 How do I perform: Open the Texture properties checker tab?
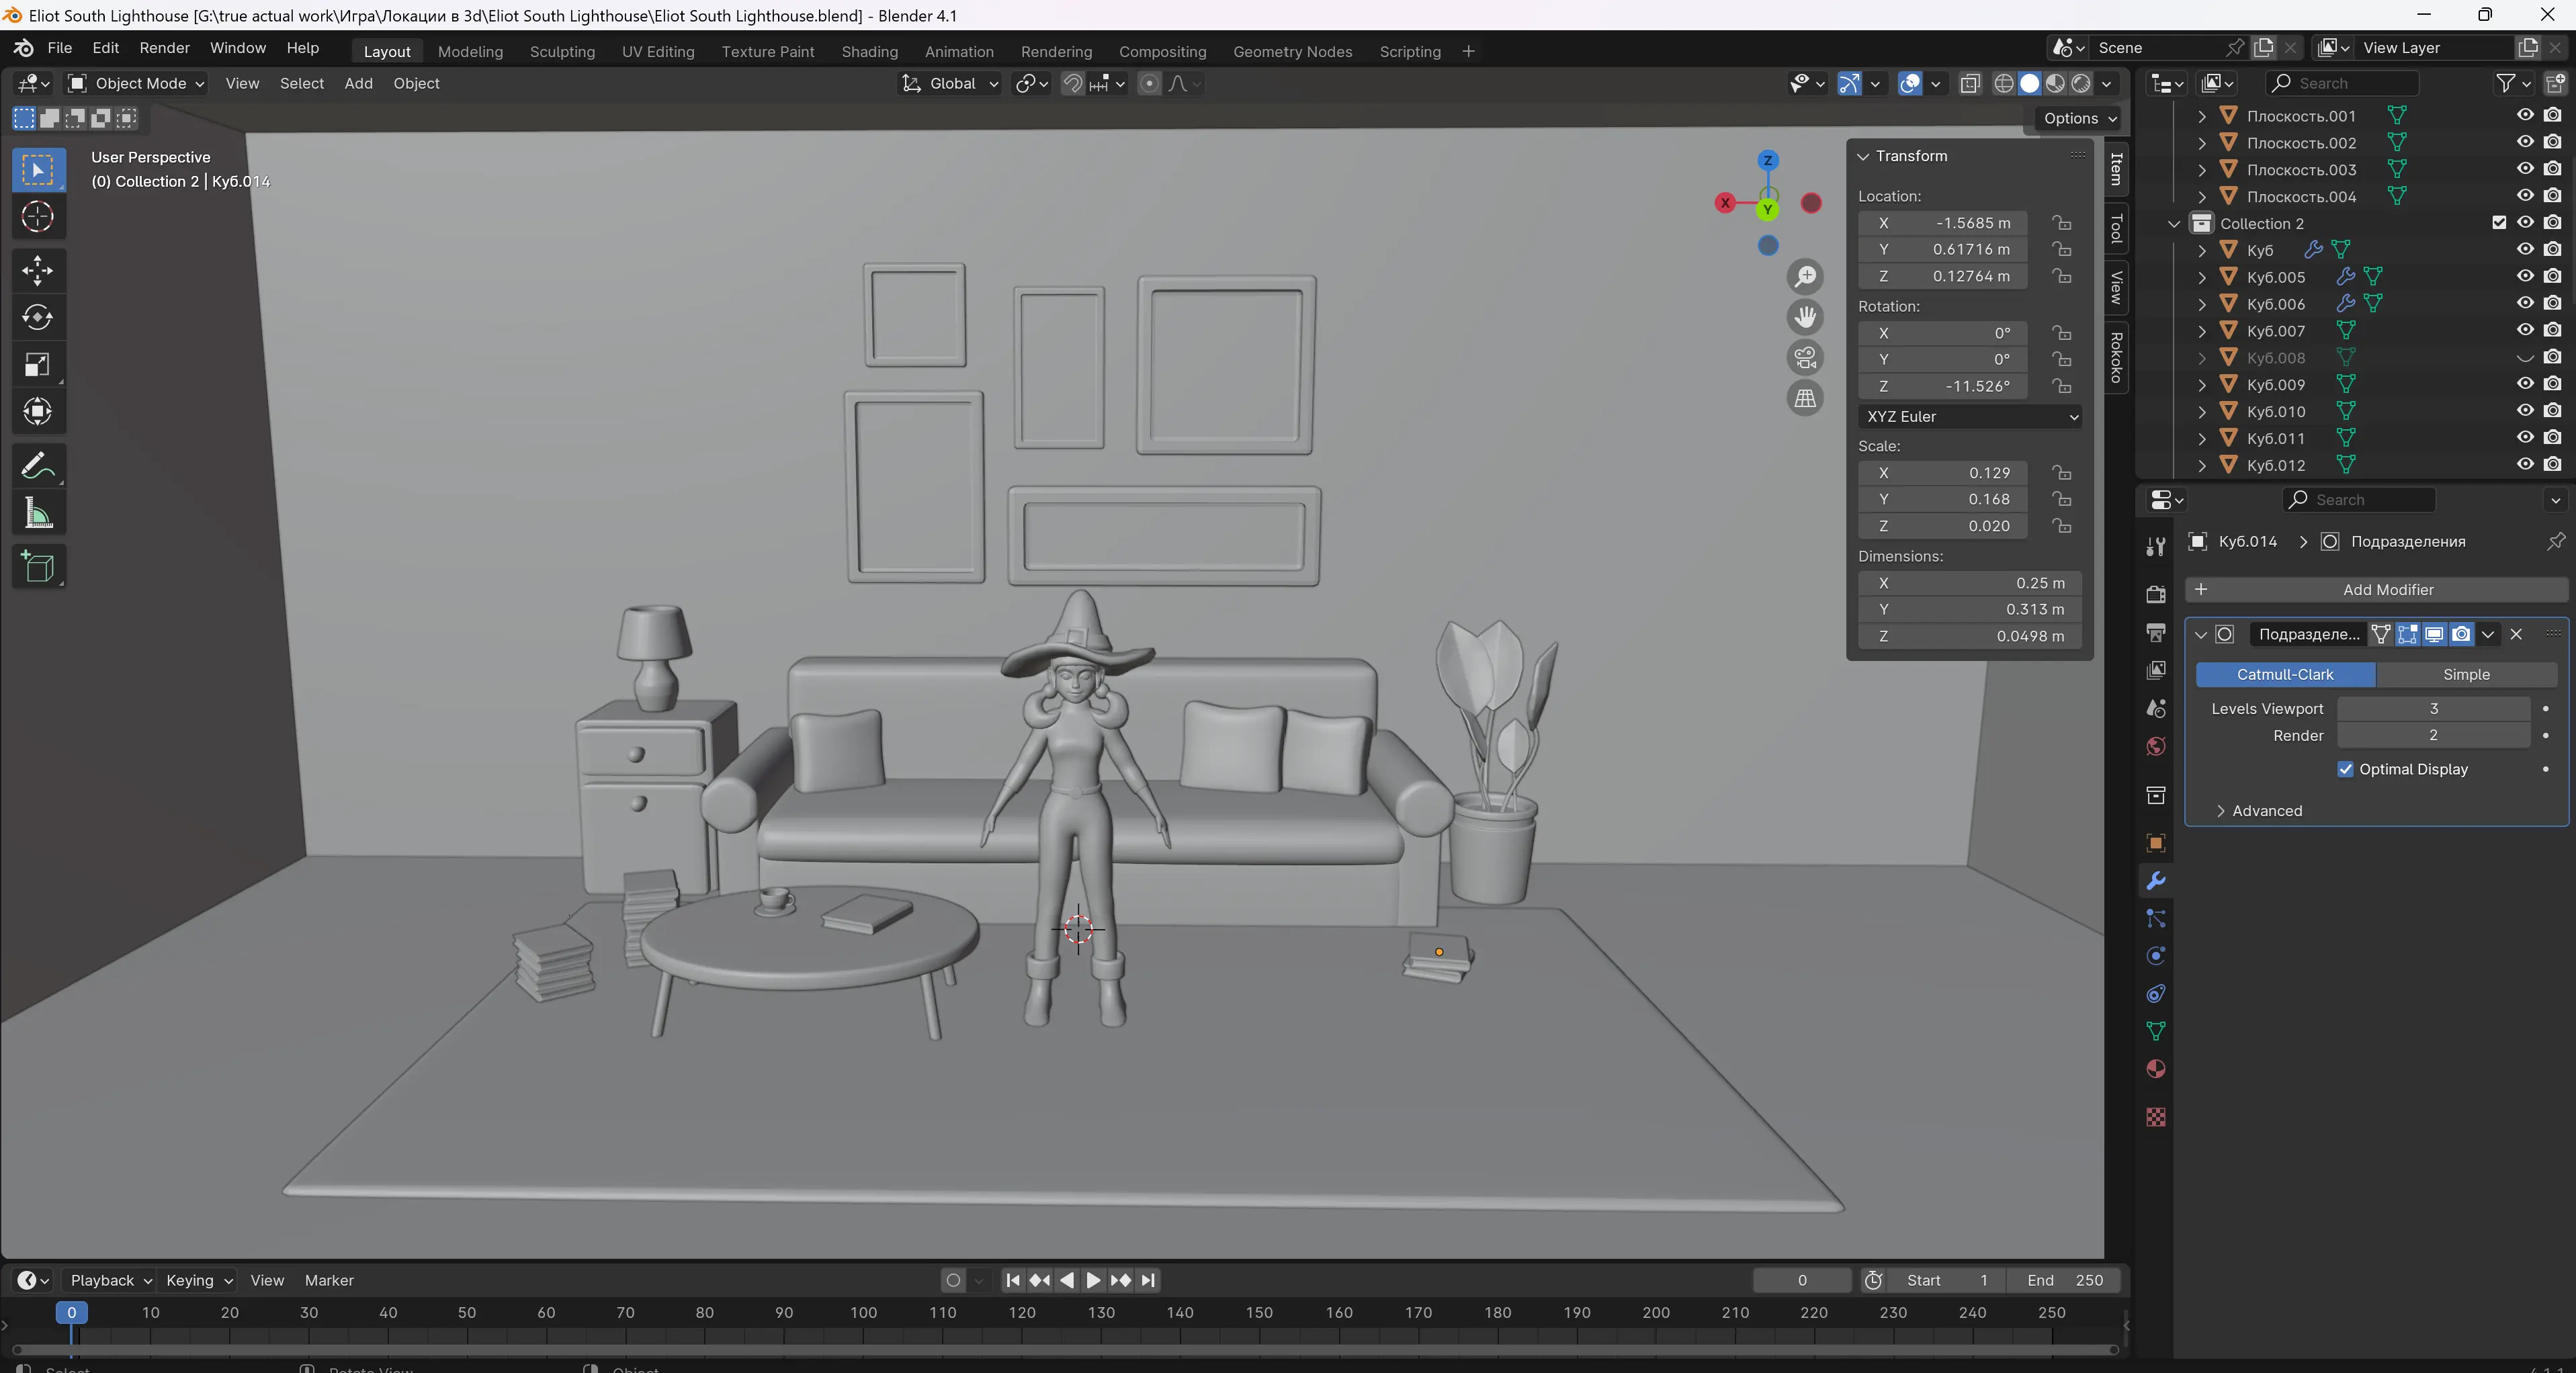pos(2156,1117)
